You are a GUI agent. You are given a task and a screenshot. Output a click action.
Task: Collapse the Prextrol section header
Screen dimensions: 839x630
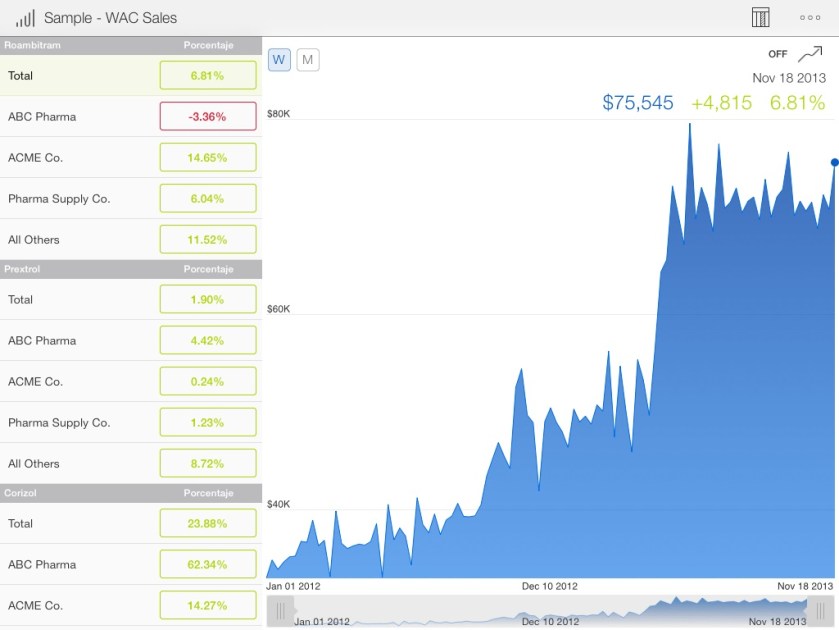click(130, 269)
